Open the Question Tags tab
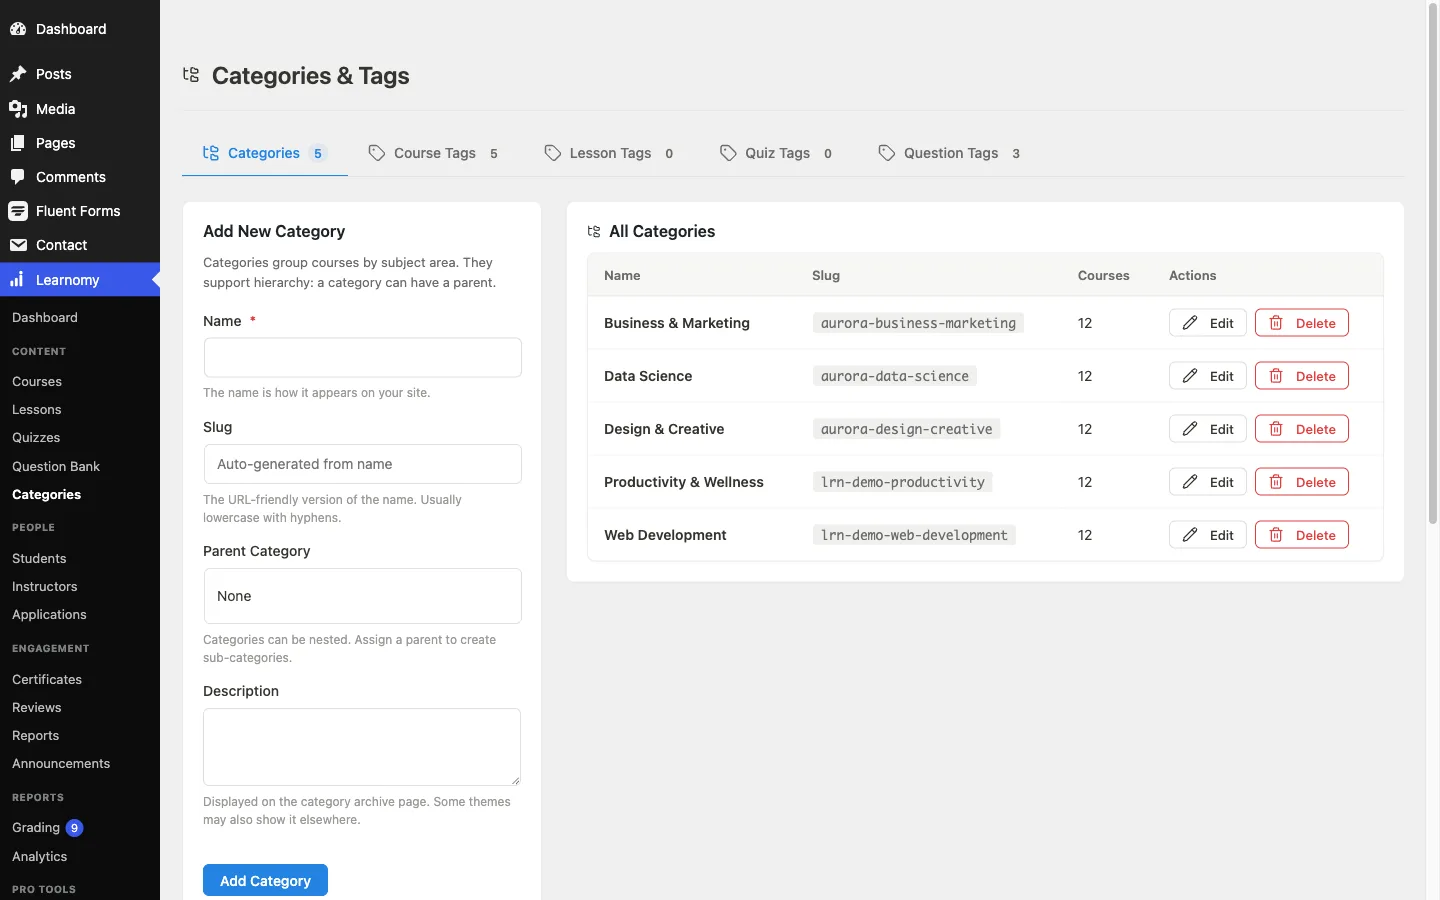The width and height of the screenshot is (1440, 900). click(950, 153)
